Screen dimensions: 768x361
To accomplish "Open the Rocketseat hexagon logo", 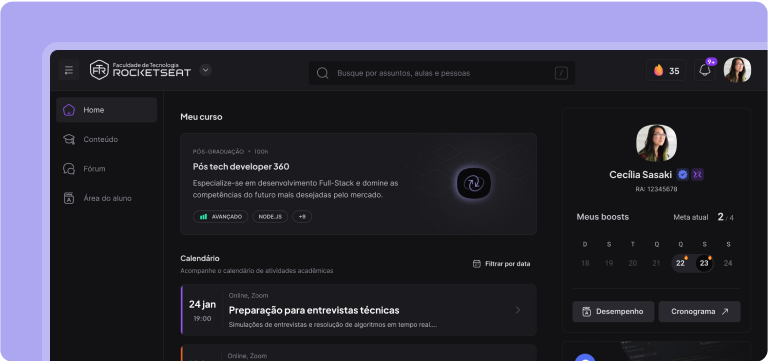I will [99, 70].
